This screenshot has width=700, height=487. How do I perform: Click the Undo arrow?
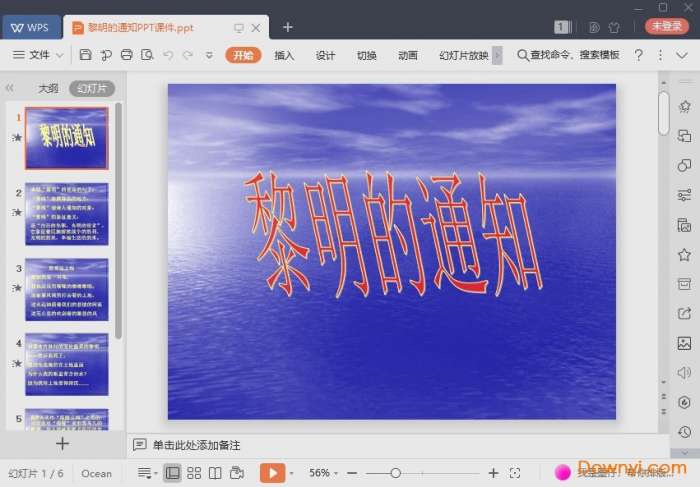tap(168, 55)
